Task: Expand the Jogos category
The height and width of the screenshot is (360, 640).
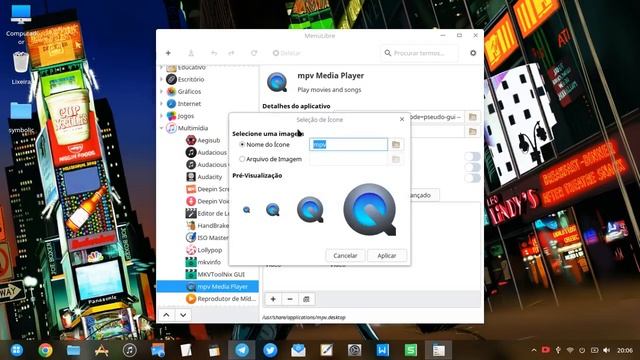Action: [162, 116]
